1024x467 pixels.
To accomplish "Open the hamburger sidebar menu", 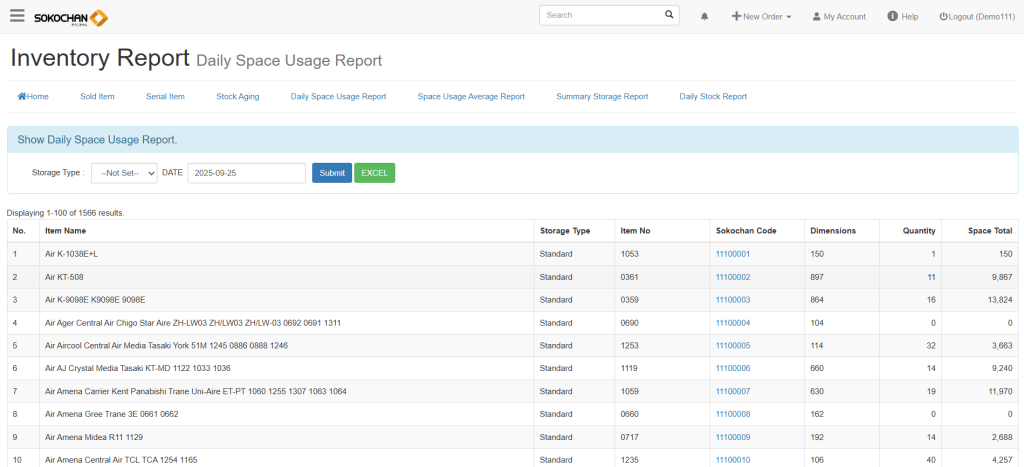I will coord(17,16).
